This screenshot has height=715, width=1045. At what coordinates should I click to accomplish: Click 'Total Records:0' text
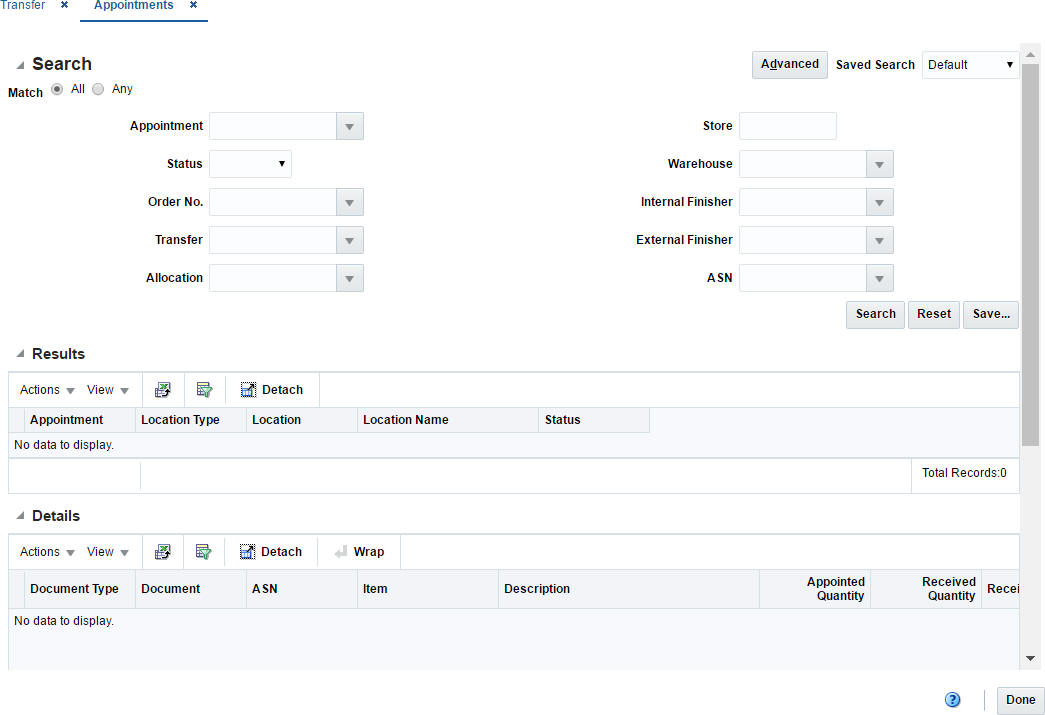click(964, 473)
